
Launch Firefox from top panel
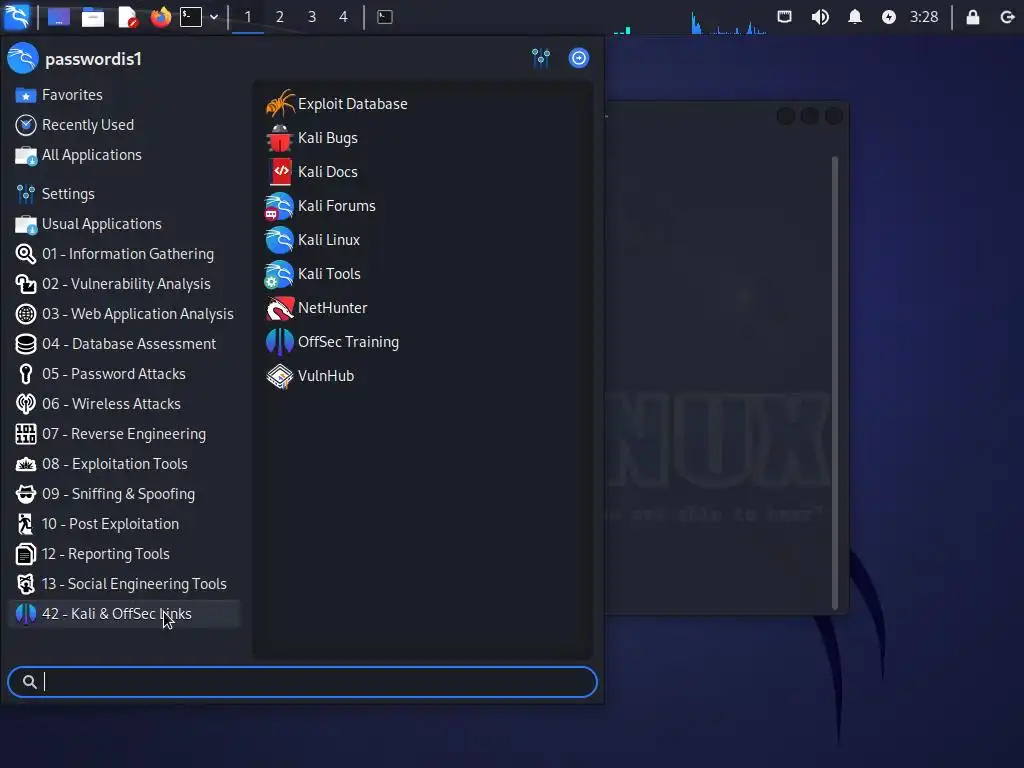tap(161, 17)
